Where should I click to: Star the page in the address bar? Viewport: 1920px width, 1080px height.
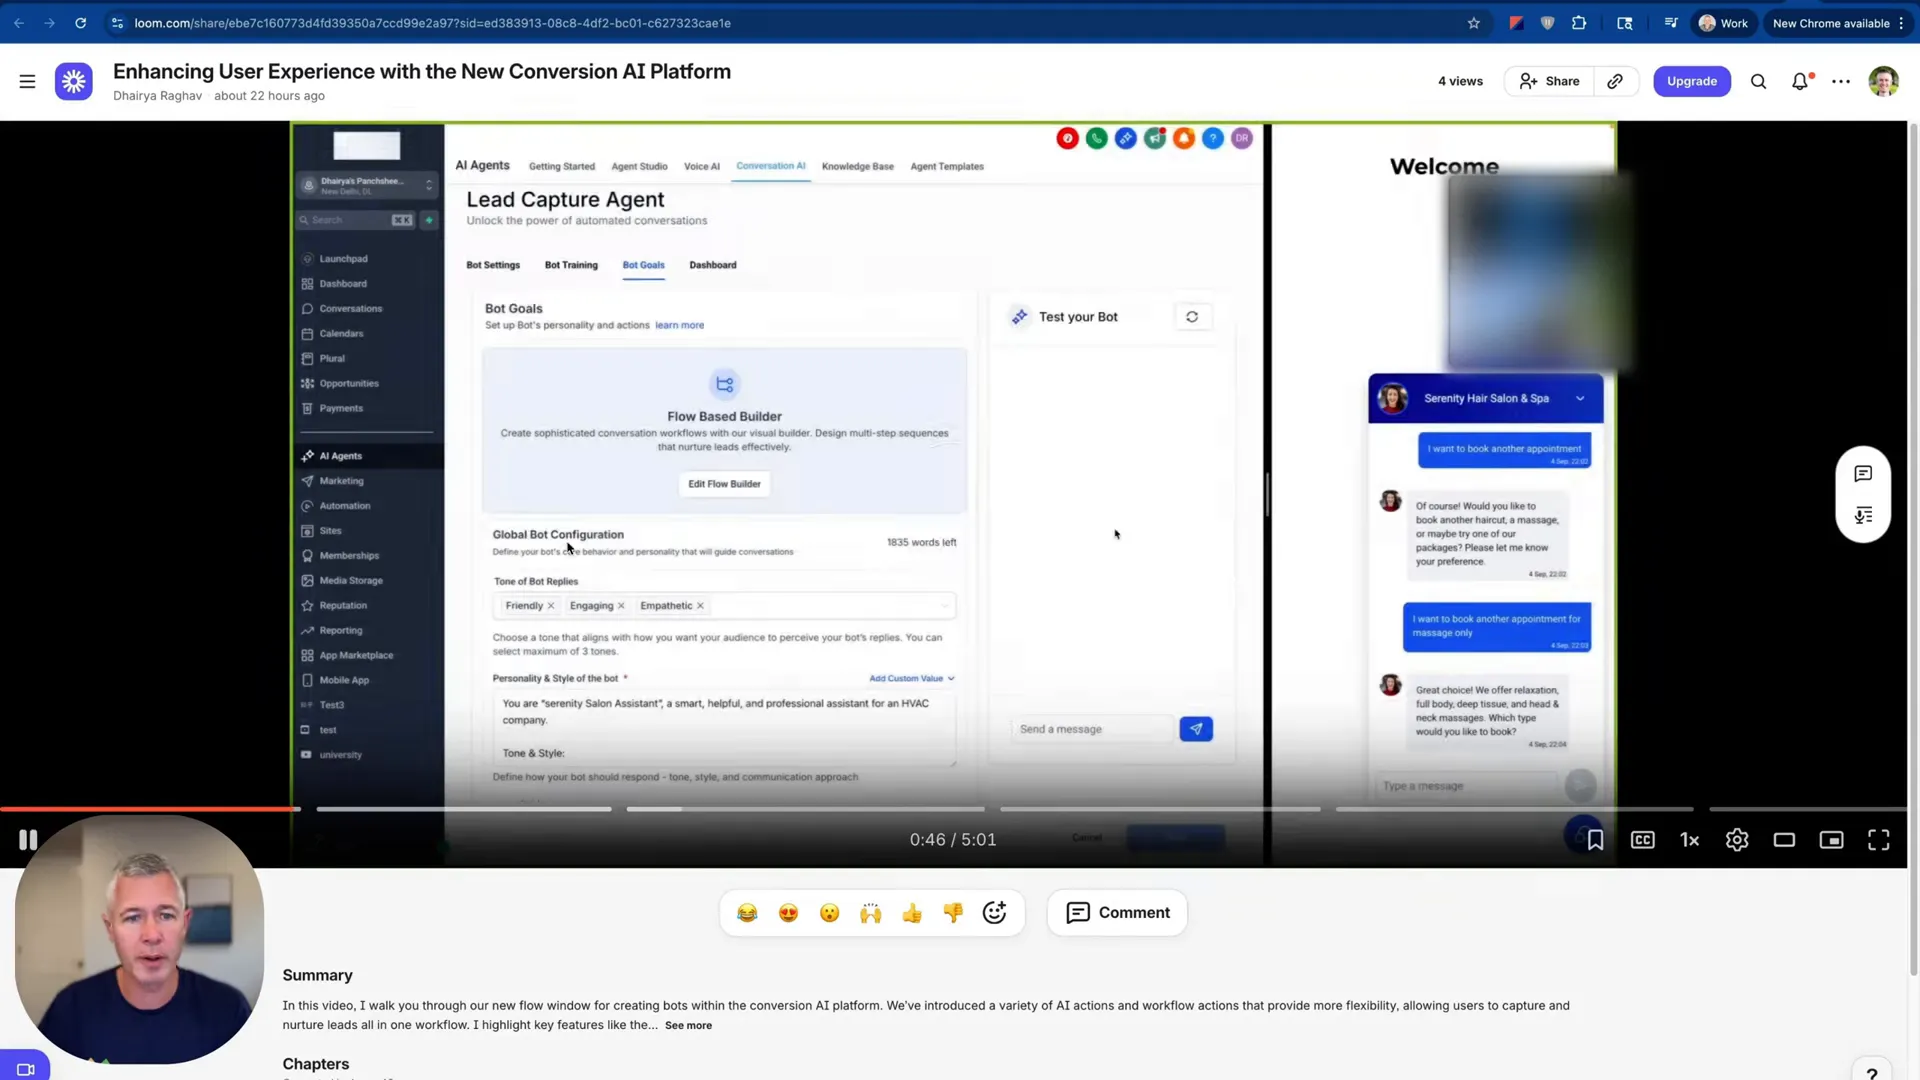[1474, 22]
